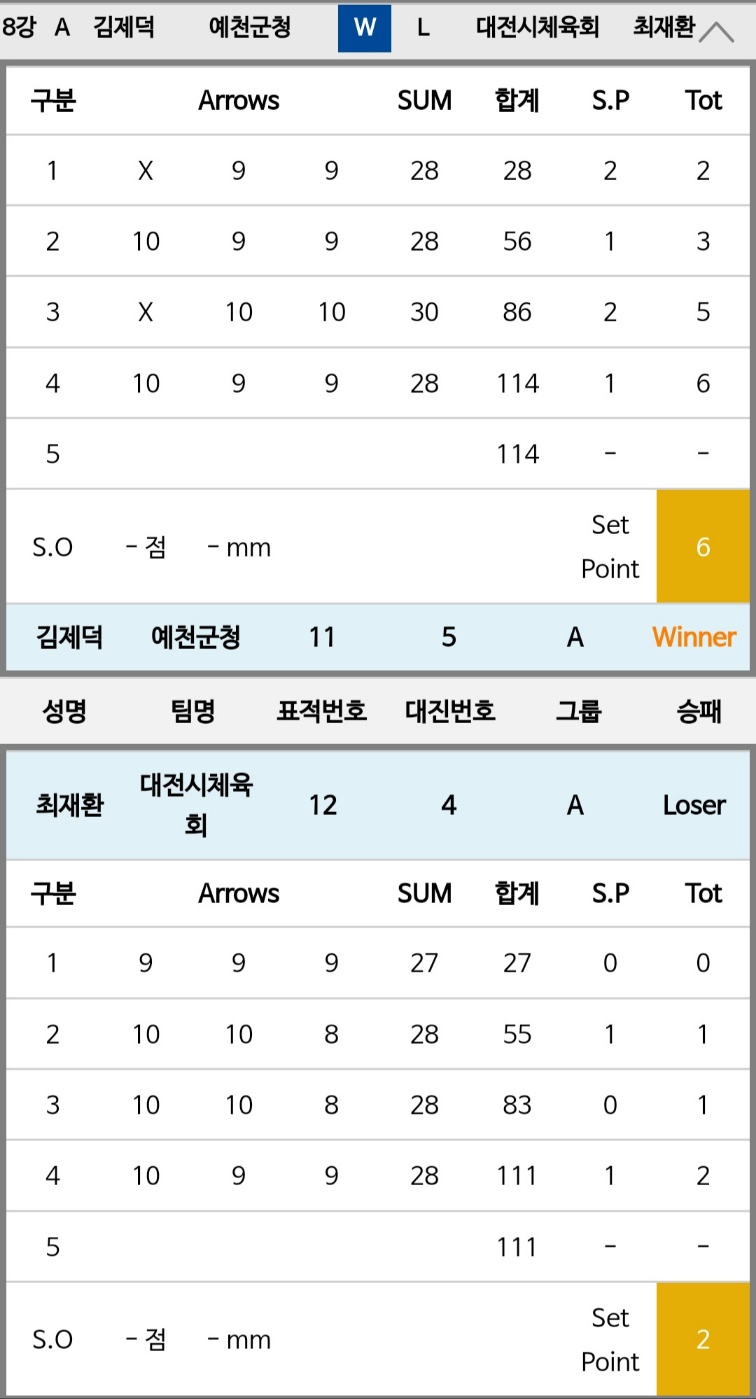Click cumulative total 114 in set 4 row

tap(518, 383)
